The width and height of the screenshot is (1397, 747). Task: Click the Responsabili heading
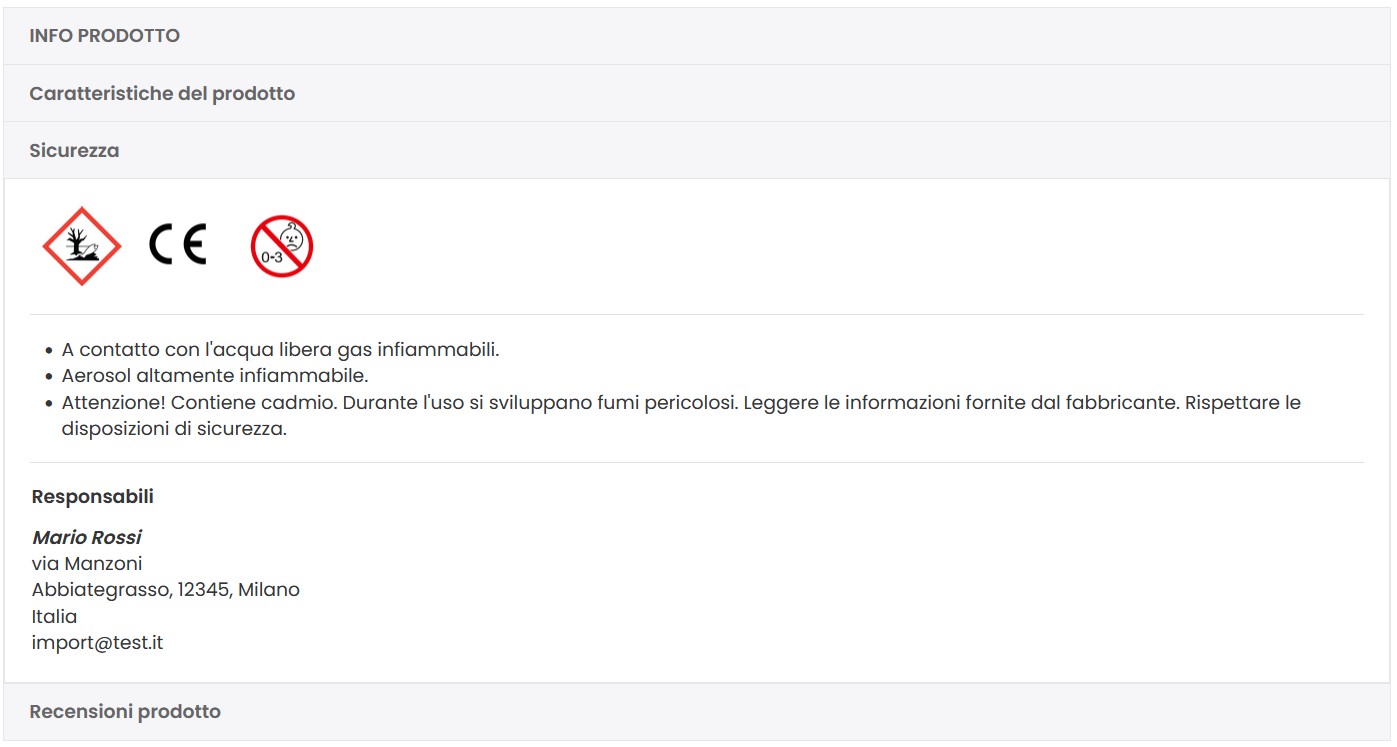(93, 496)
